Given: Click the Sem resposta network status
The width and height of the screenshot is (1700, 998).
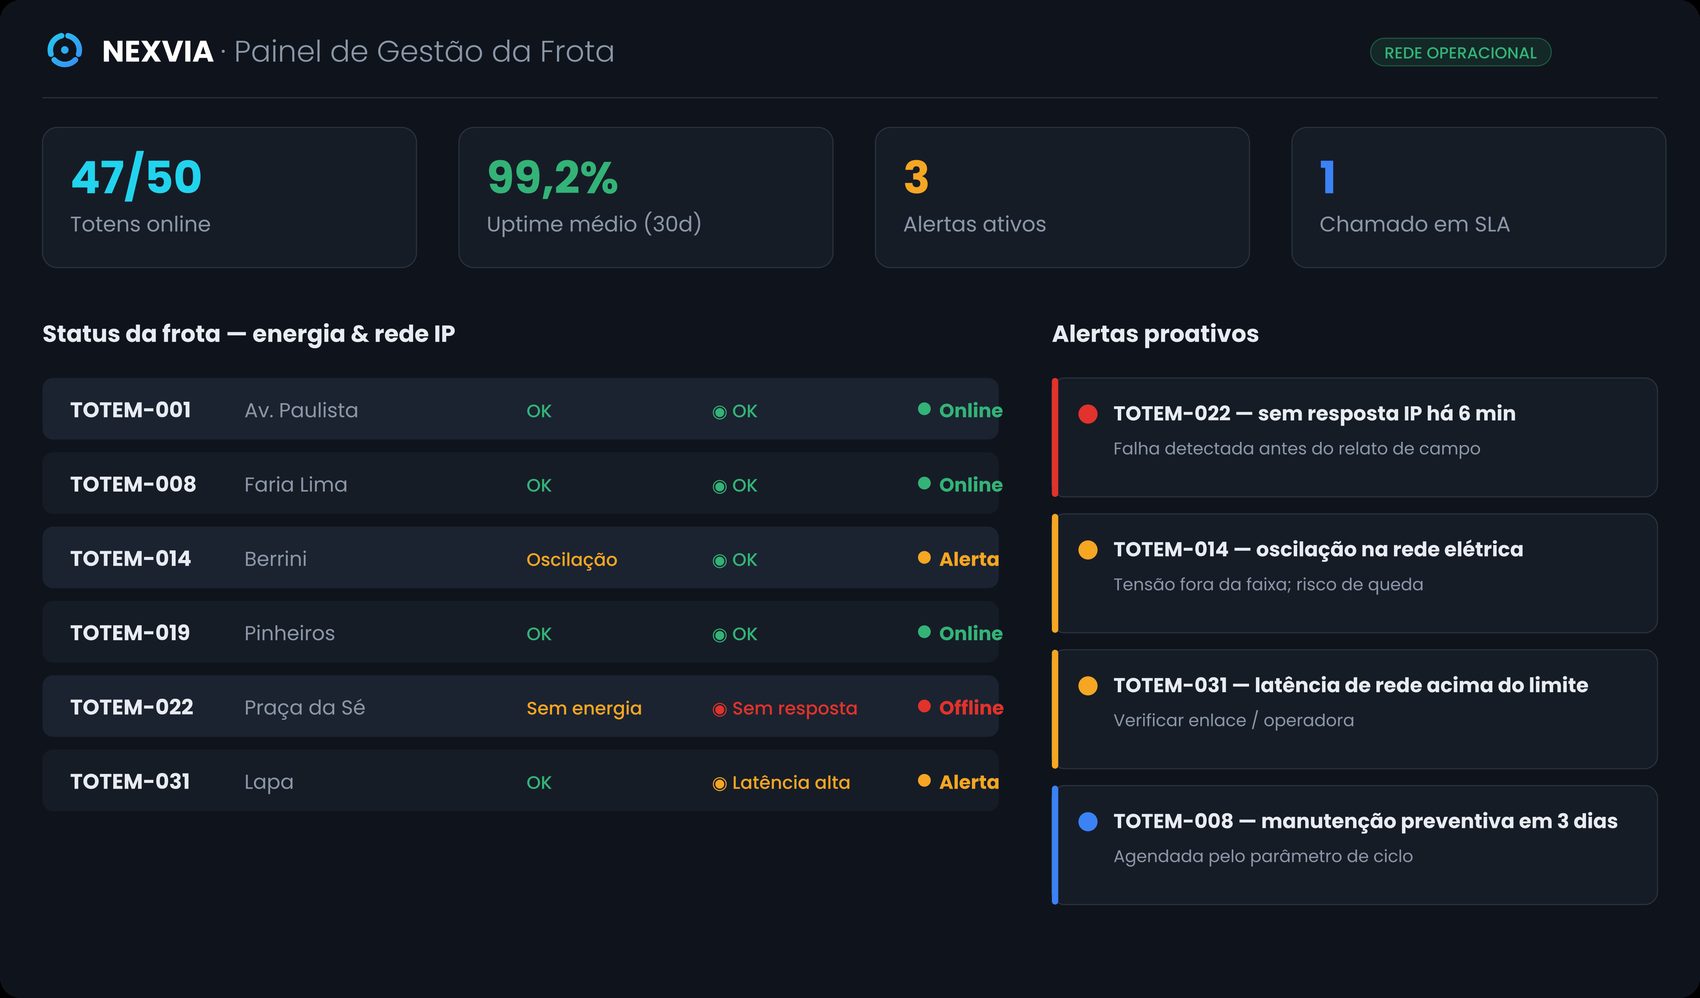Looking at the screenshot, I should [785, 708].
